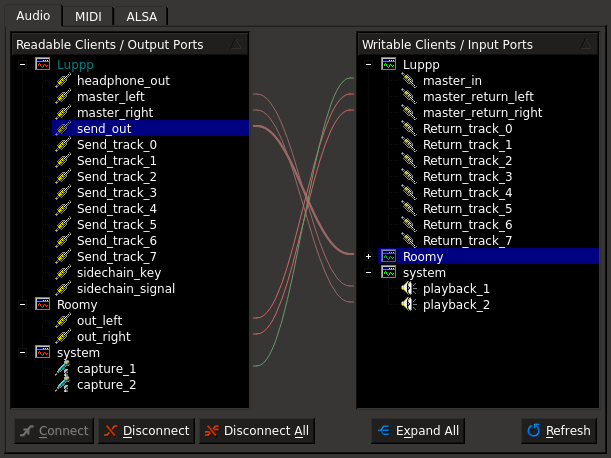Screen dimensions: 611x458
Task: Collapse the Luppp client in Output Ports
Action: pos(23,65)
